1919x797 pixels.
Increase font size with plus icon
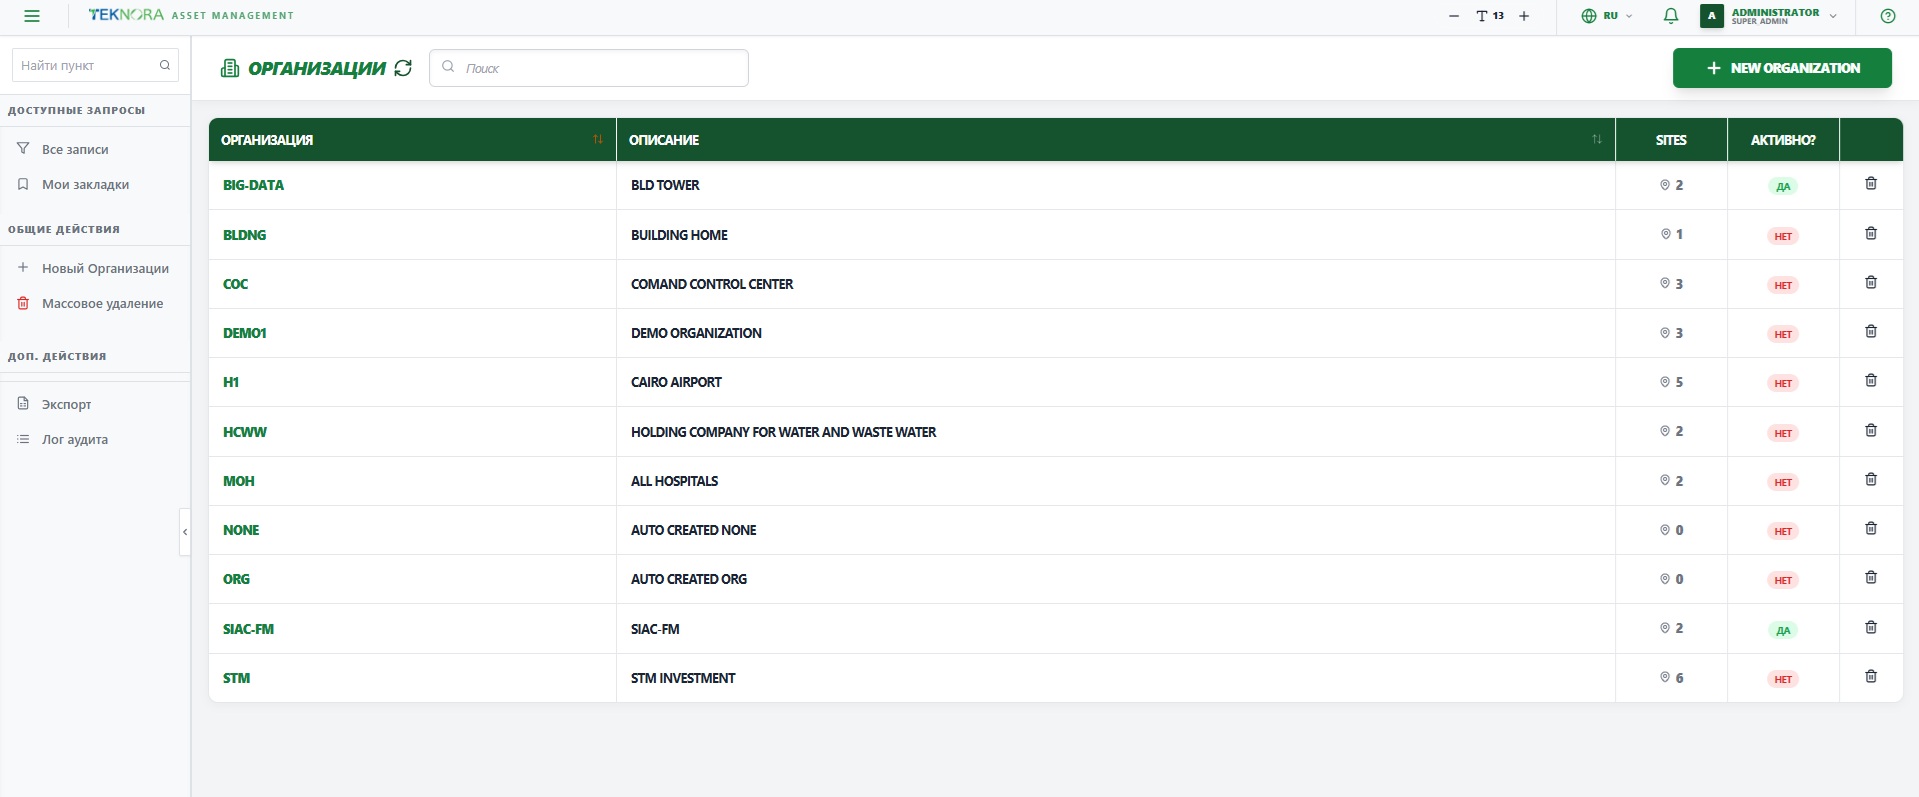(x=1524, y=16)
